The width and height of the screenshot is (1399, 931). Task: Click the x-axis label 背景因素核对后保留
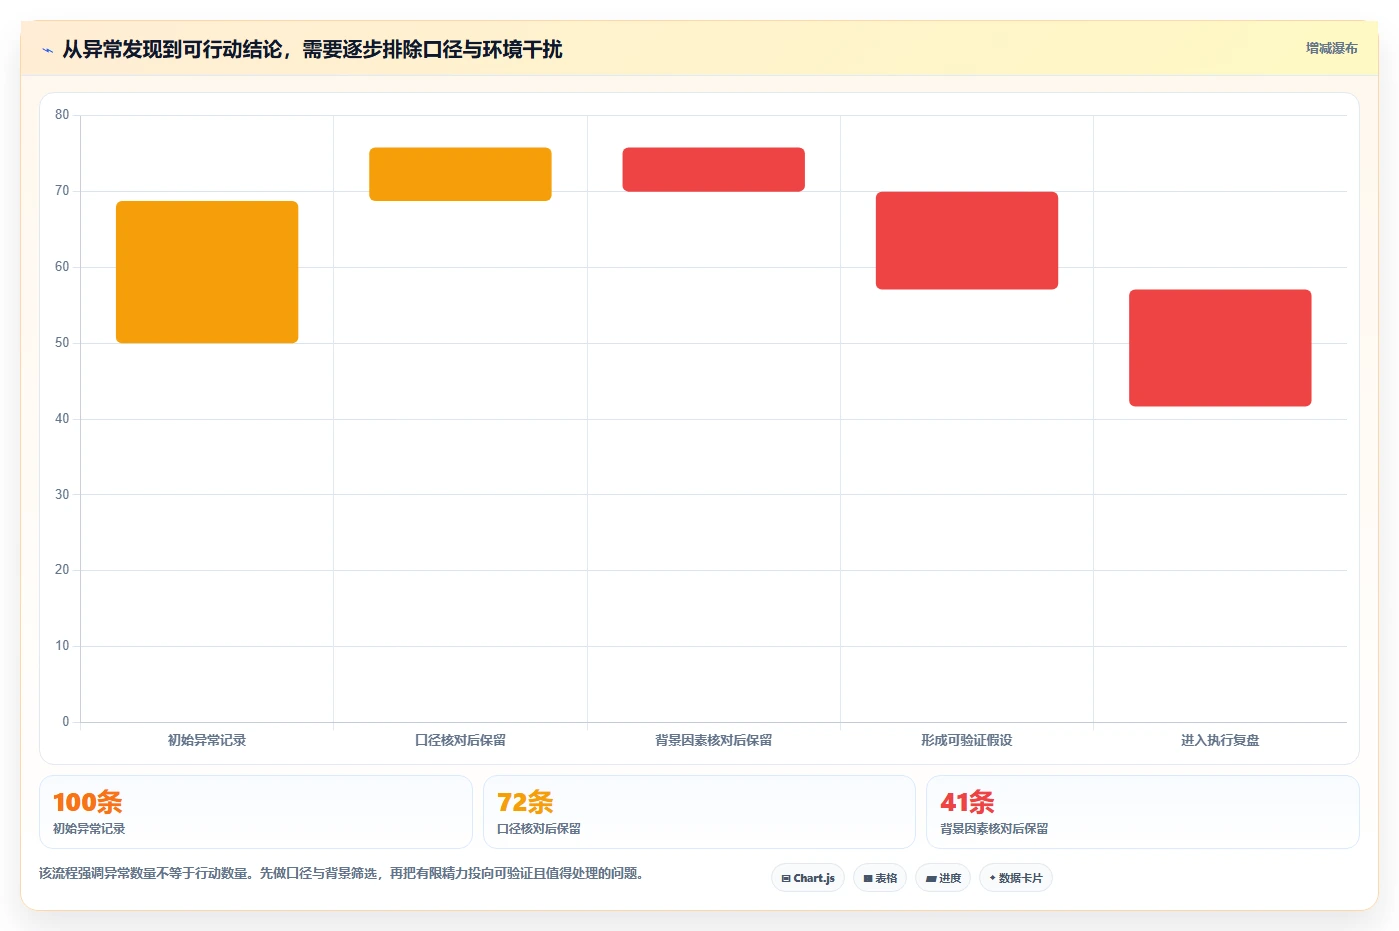[x=713, y=740]
